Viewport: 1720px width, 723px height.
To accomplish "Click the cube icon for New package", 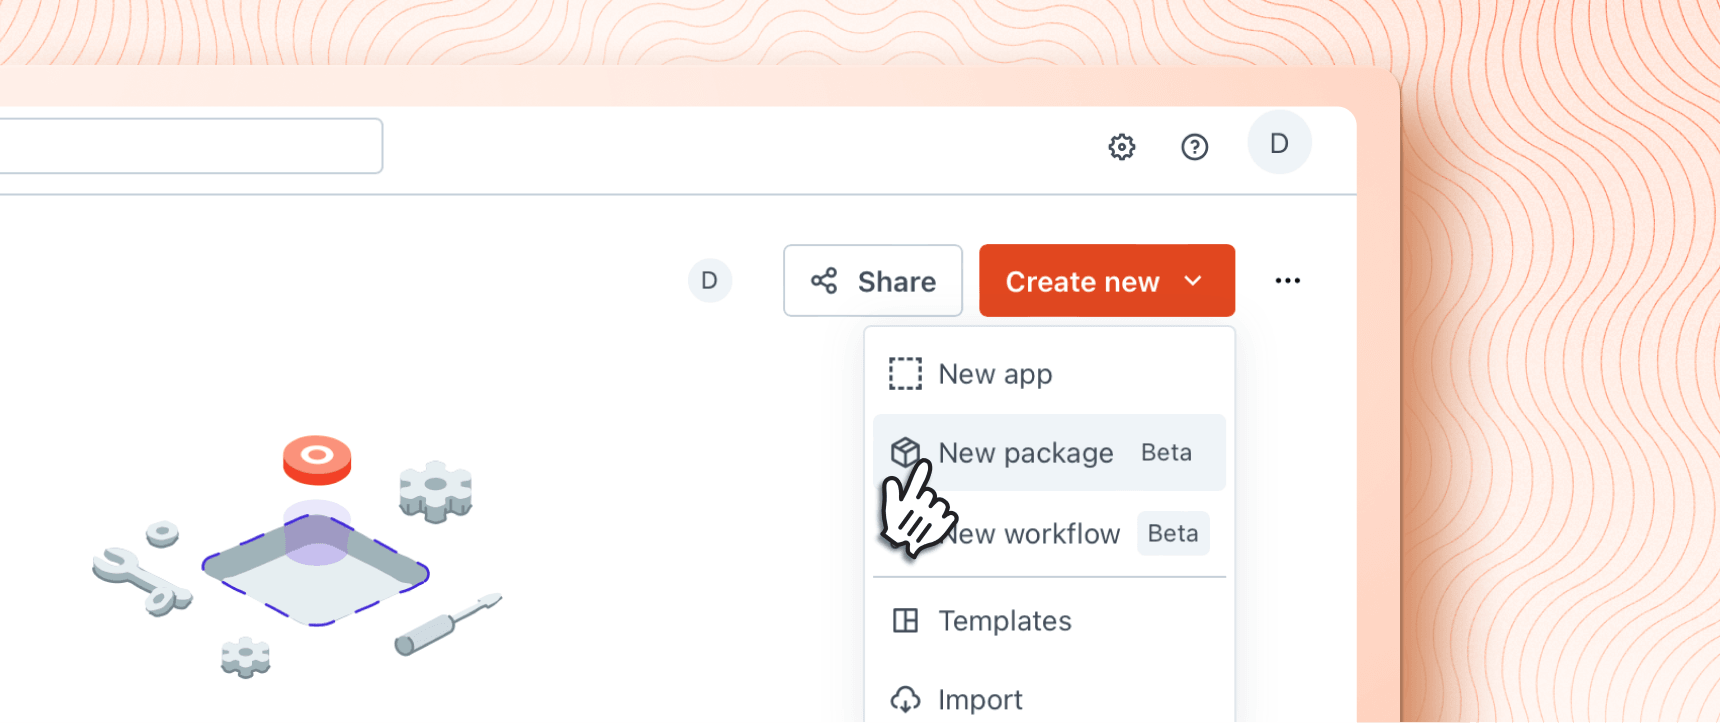I will (904, 451).
